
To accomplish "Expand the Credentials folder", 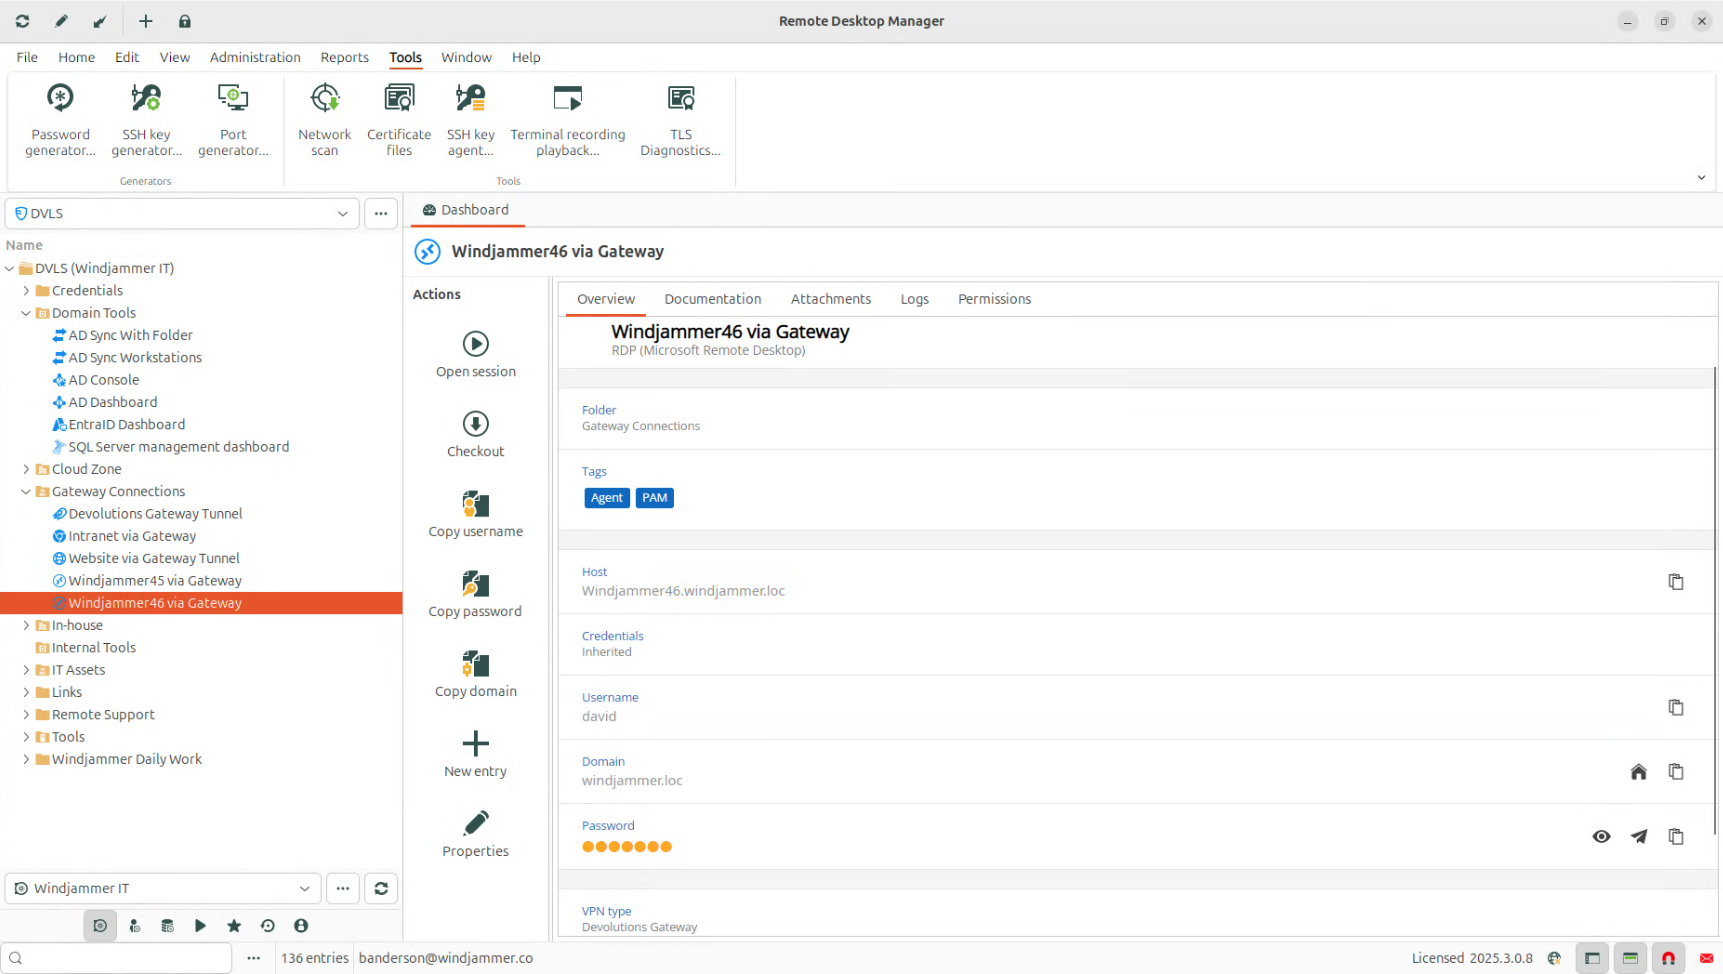I will 26,291.
